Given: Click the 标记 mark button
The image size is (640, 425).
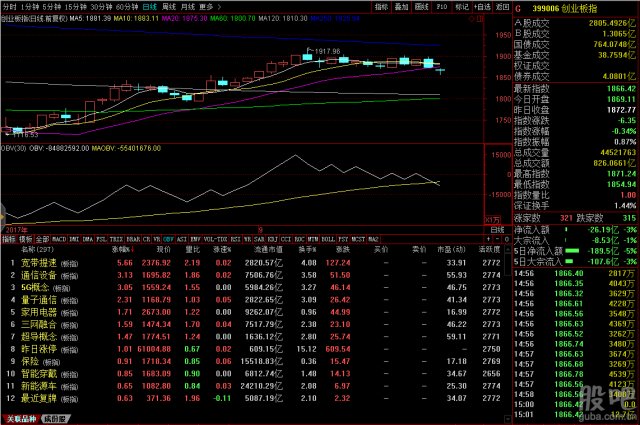Looking at the screenshot, I should (x=465, y=5).
